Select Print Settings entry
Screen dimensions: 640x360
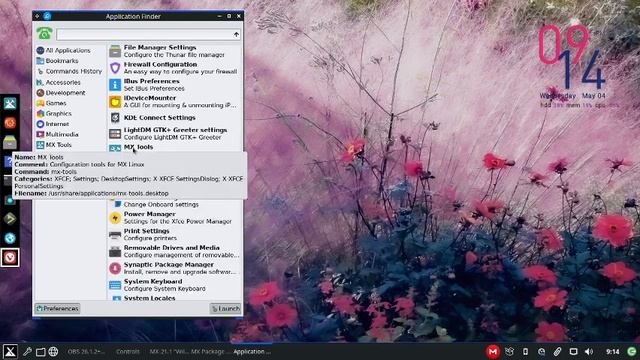click(175, 234)
